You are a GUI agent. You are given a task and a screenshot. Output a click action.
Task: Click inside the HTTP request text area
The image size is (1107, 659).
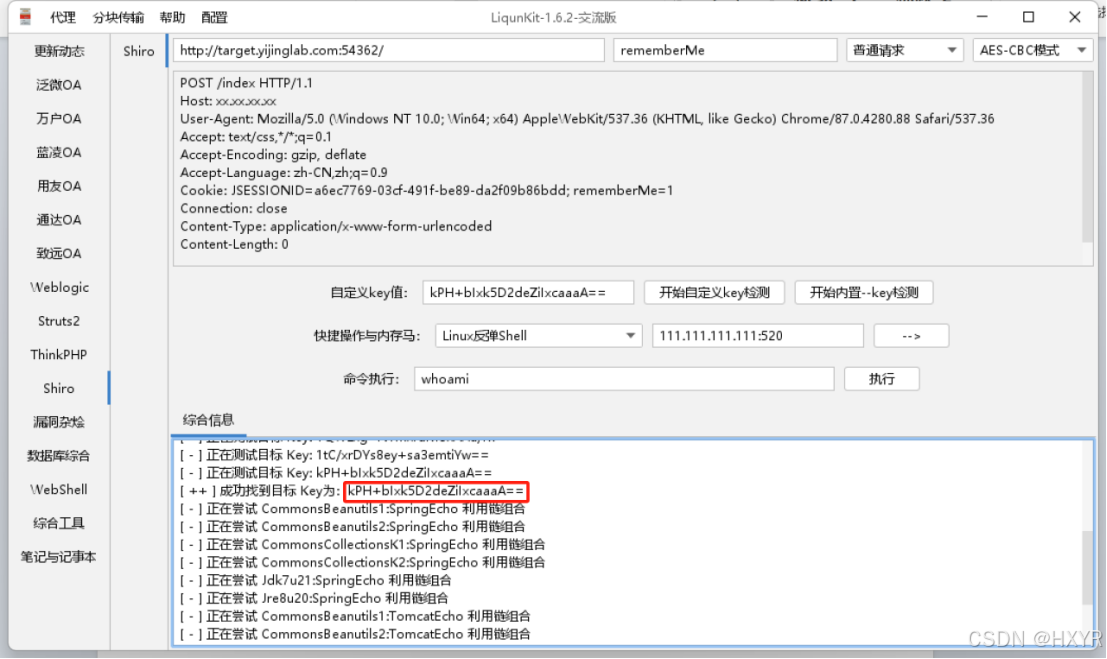(x=627, y=168)
